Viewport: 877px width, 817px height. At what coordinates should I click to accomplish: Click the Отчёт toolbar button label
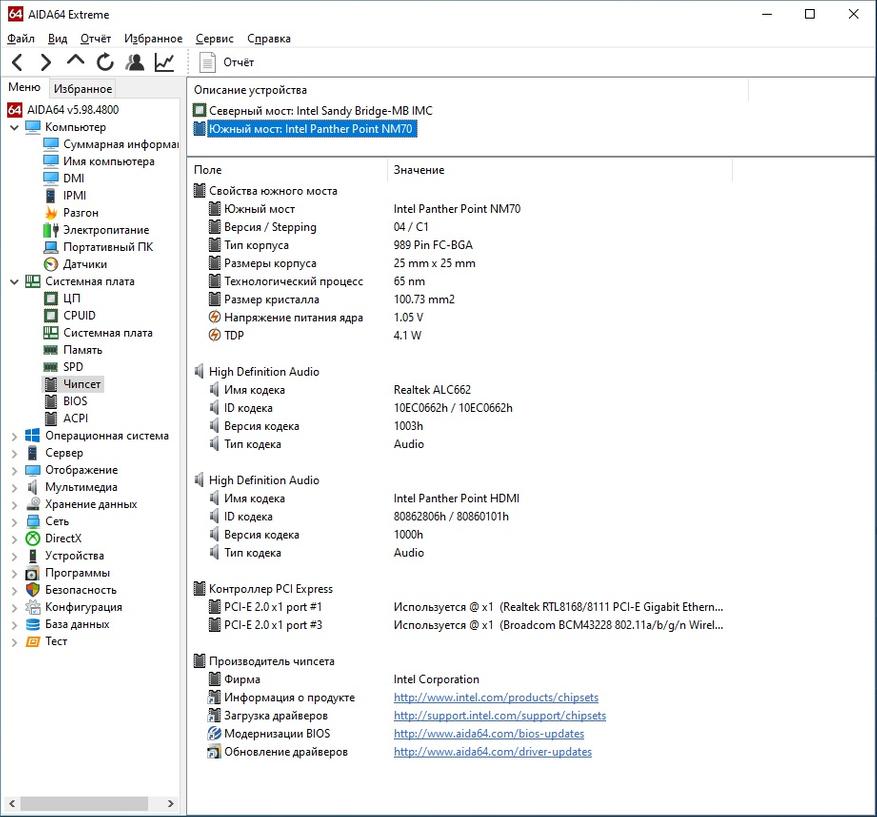[239, 62]
